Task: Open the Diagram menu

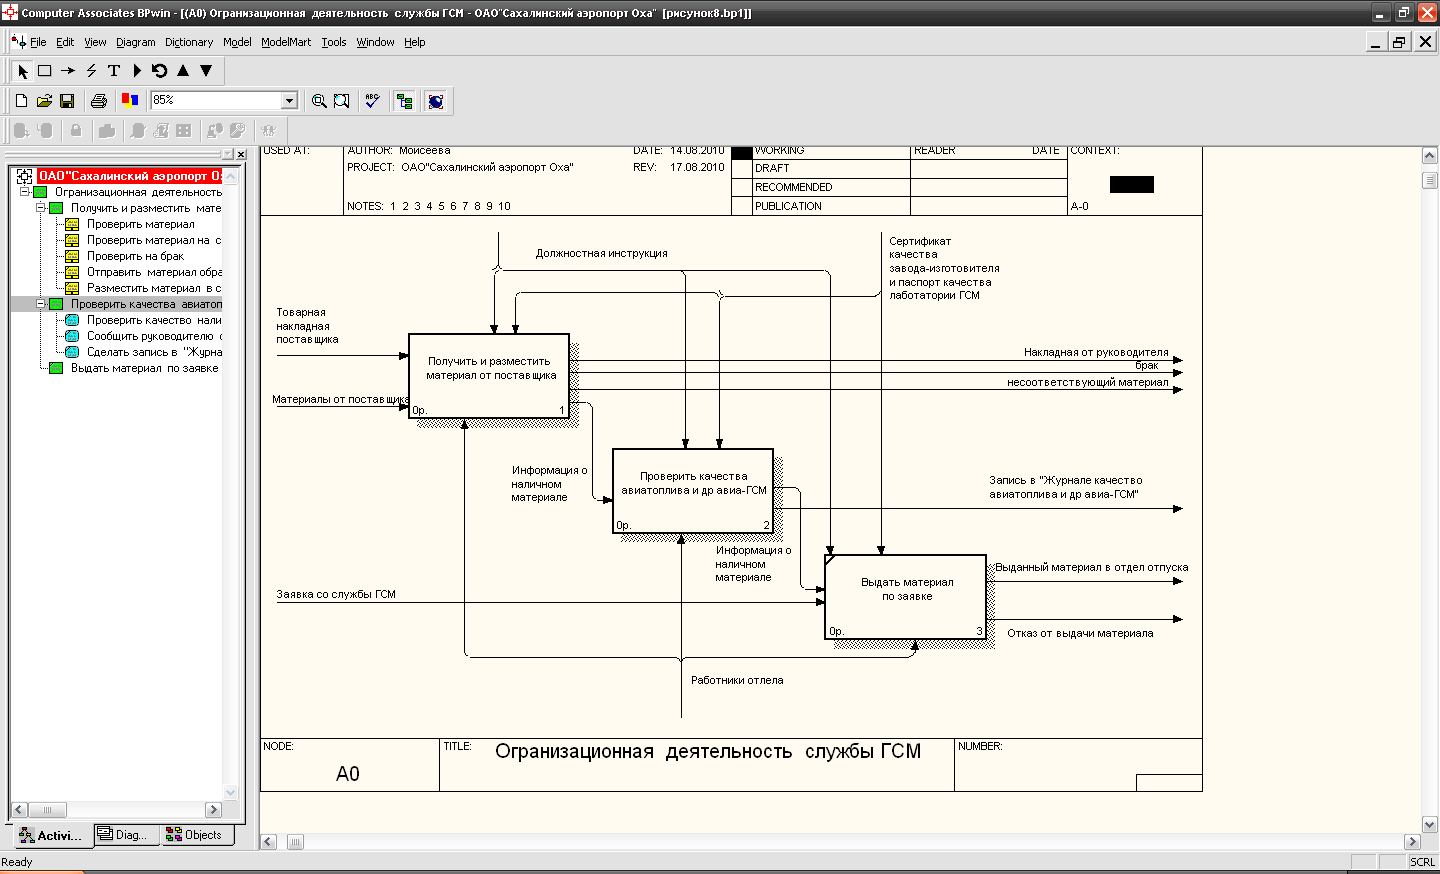Action: click(135, 42)
